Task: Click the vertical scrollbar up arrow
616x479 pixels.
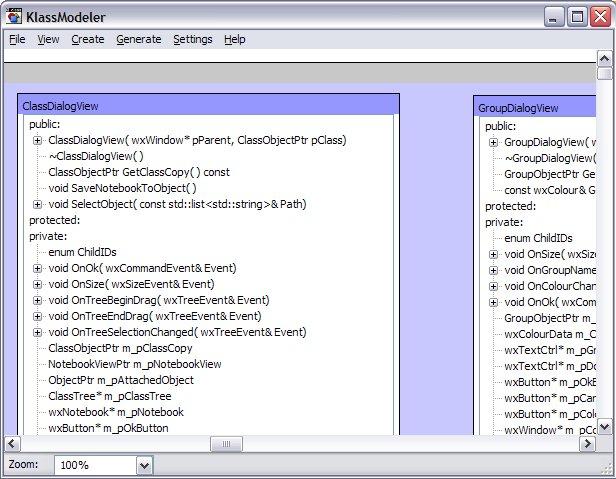Action: [x=605, y=59]
